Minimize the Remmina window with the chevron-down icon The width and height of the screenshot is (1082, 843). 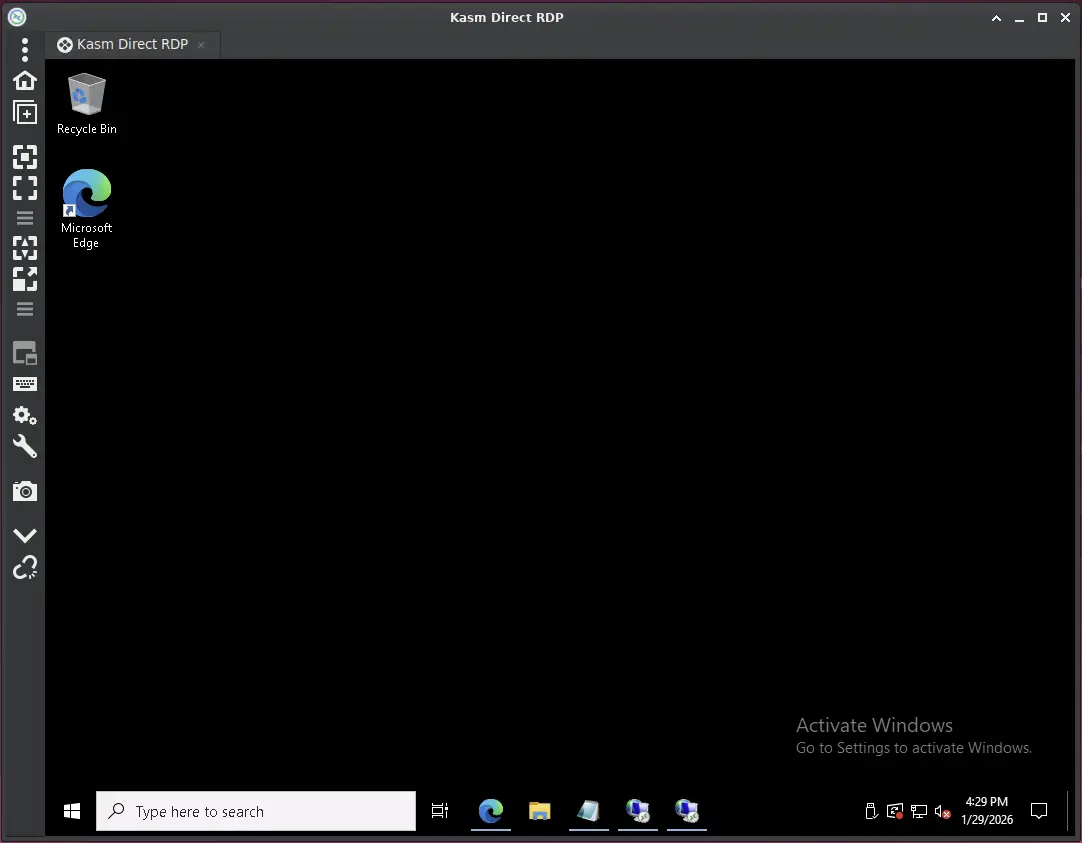point(25,535)
